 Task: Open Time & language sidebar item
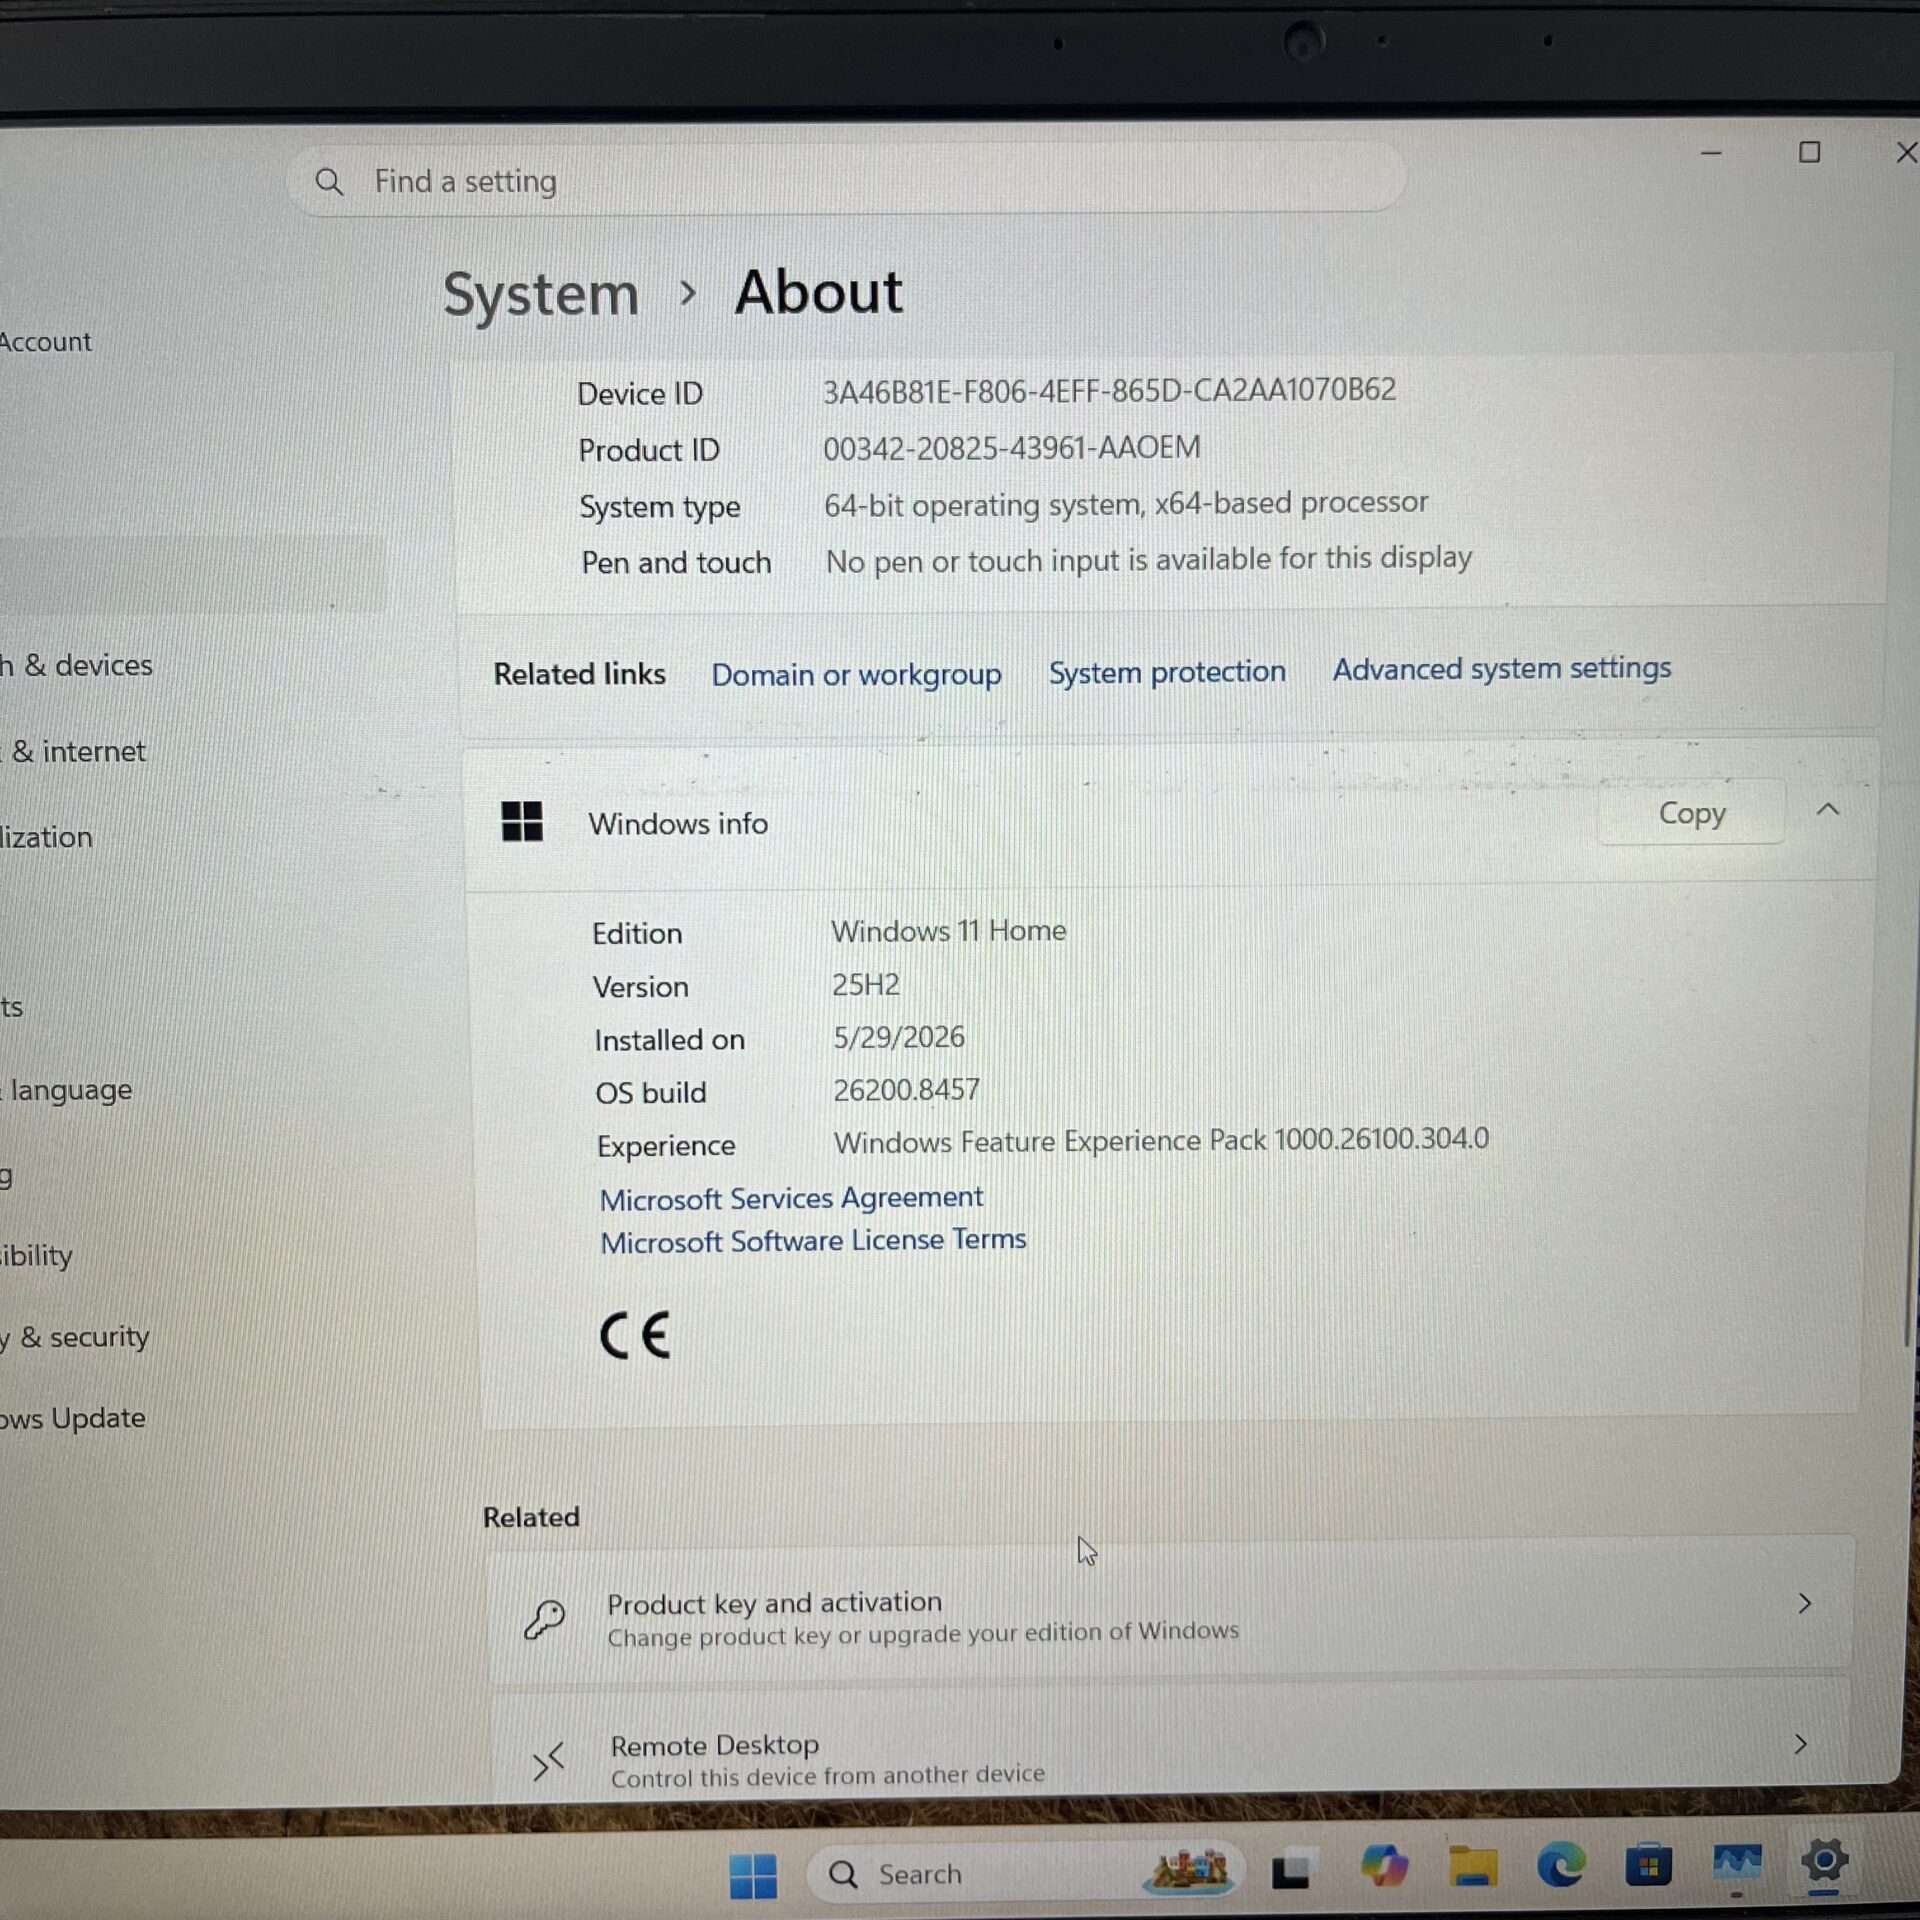(68, 1090)
